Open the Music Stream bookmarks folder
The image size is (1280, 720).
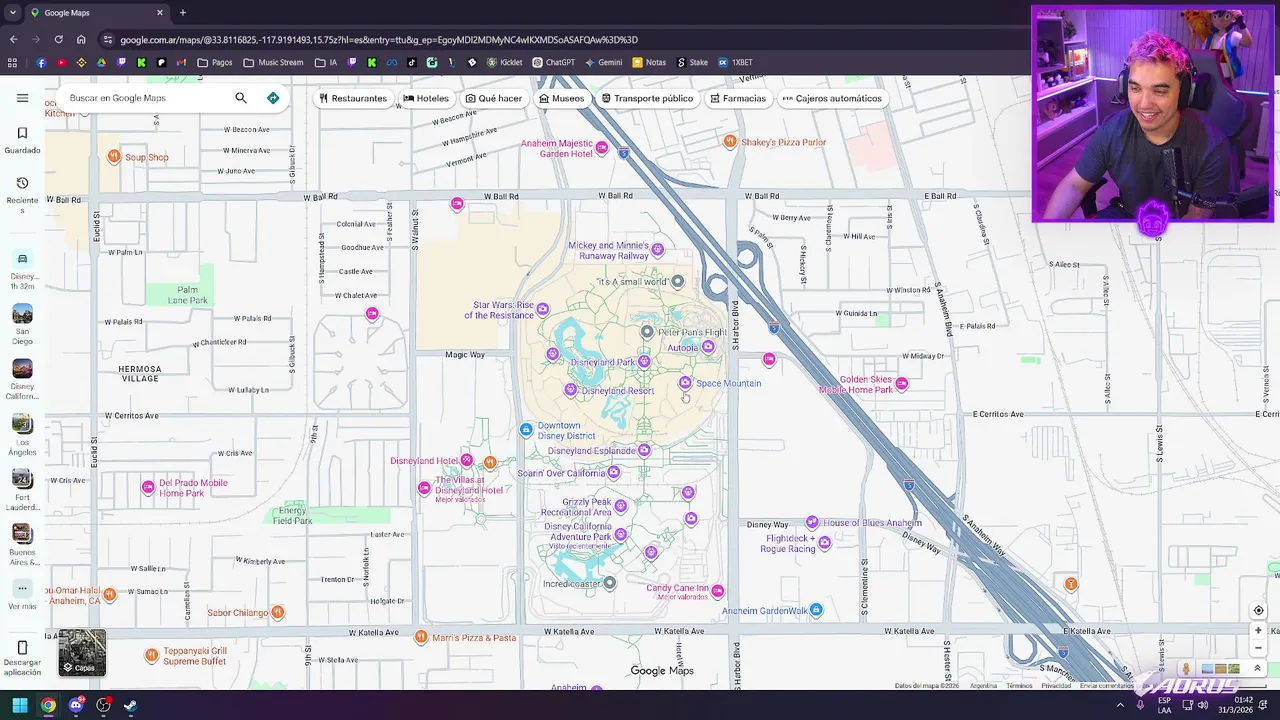coord(273,62)
